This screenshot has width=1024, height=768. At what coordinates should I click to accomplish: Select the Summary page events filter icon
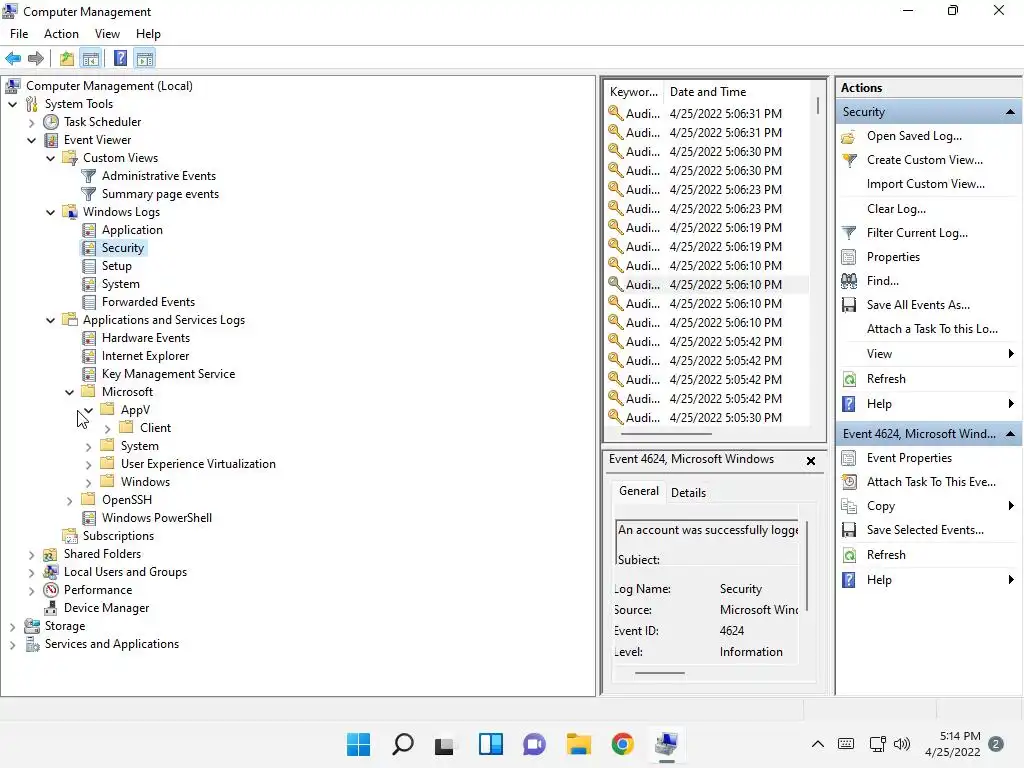(x=88, y=194)
